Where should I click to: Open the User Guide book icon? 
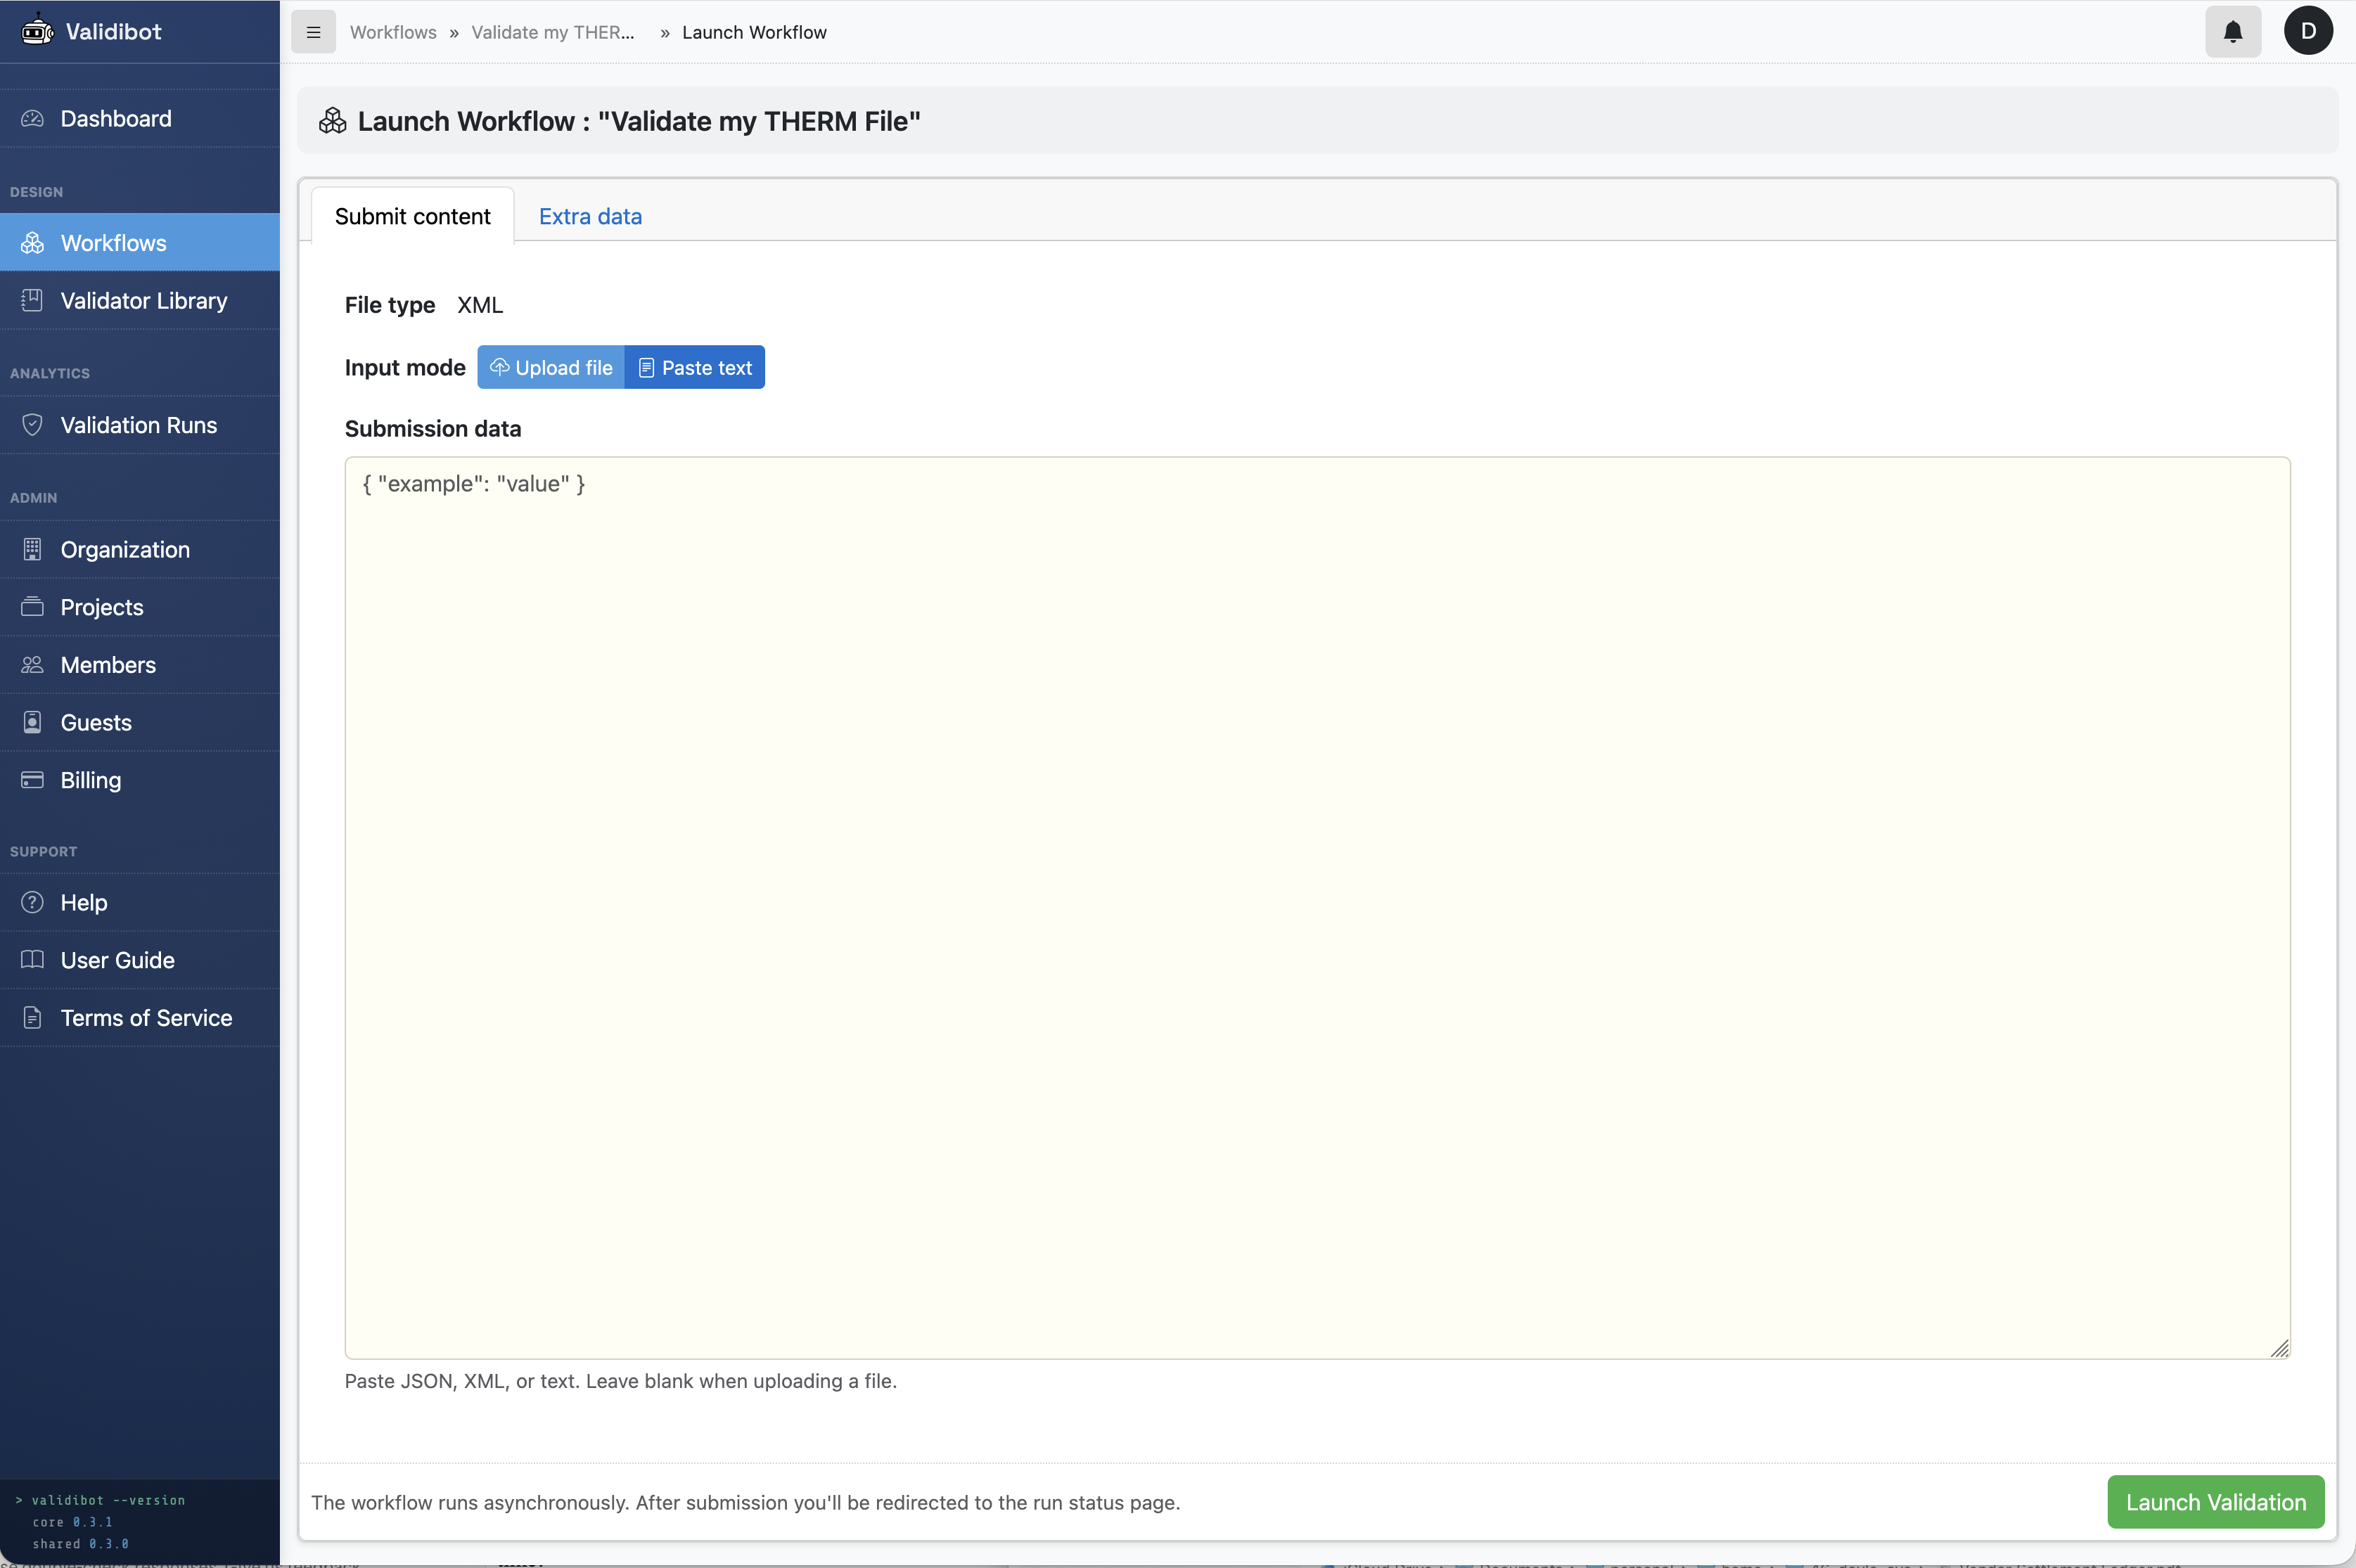tap(31, 959)
